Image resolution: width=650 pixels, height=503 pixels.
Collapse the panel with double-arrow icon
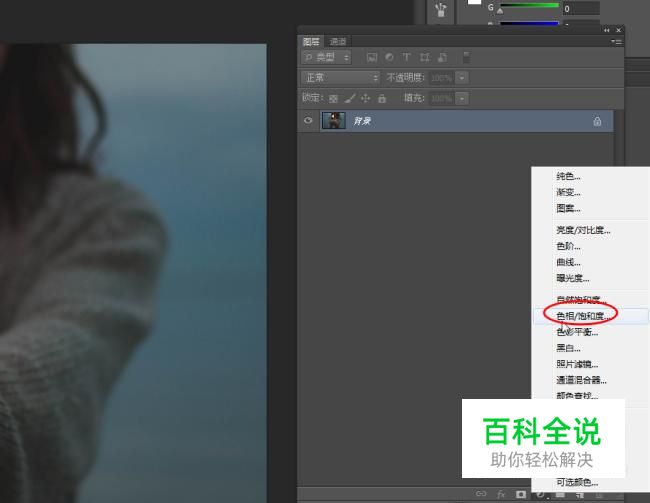point(606,30)
